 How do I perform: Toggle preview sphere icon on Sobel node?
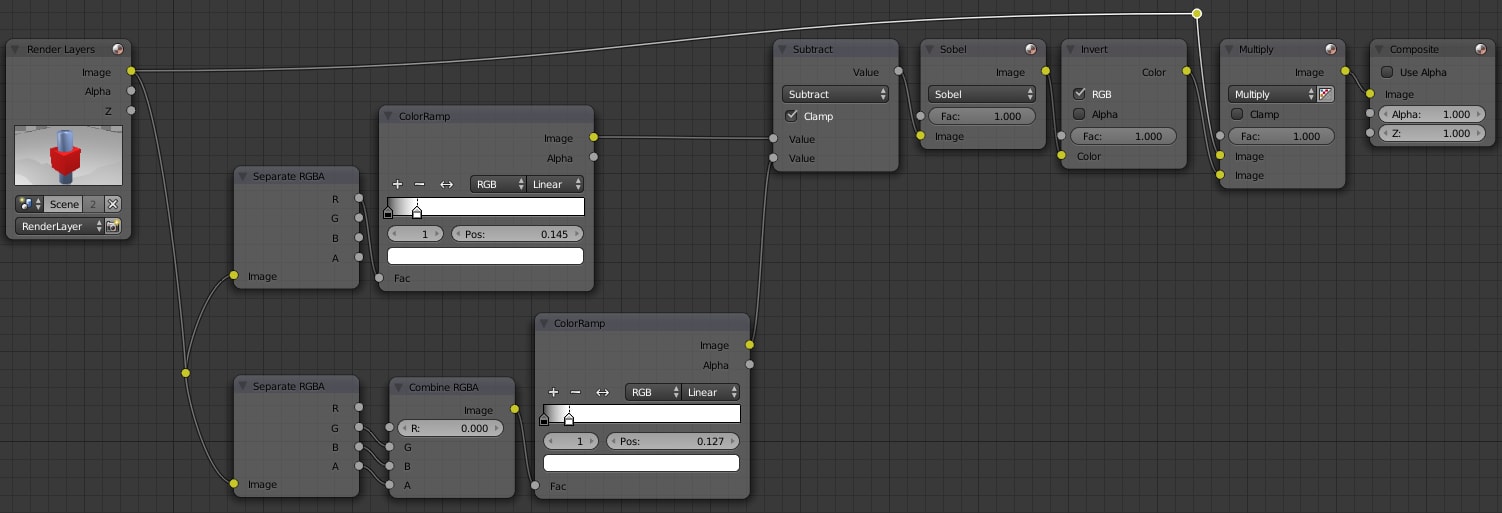coord(1031,49)
